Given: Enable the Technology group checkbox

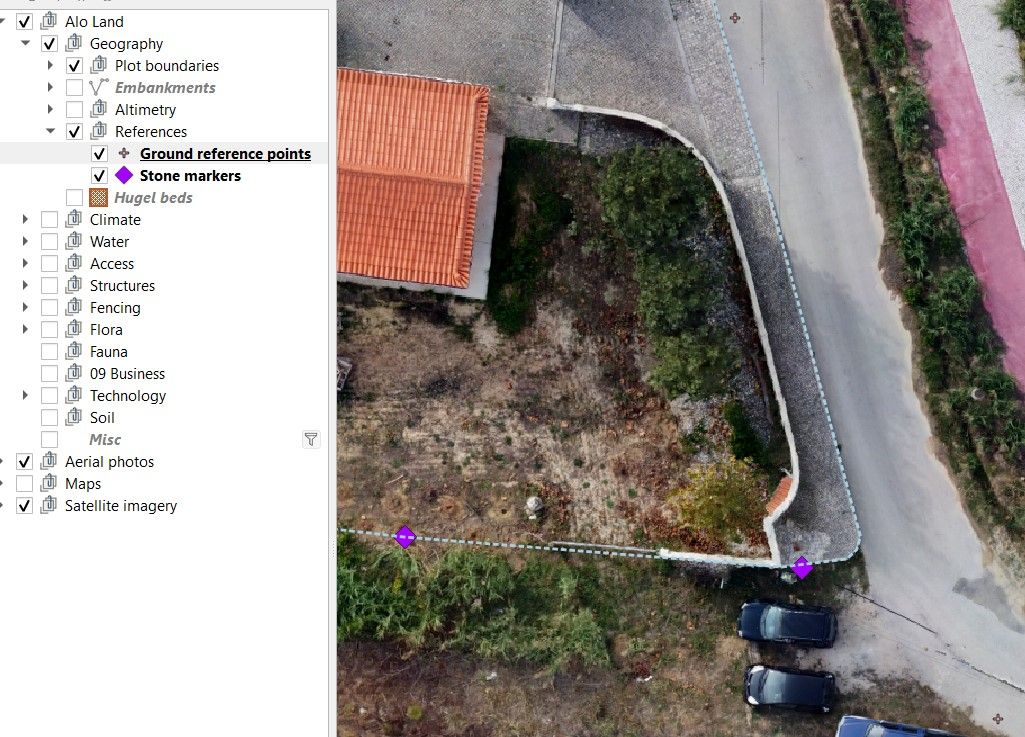Looking at the screenshot, I should 49,396.
